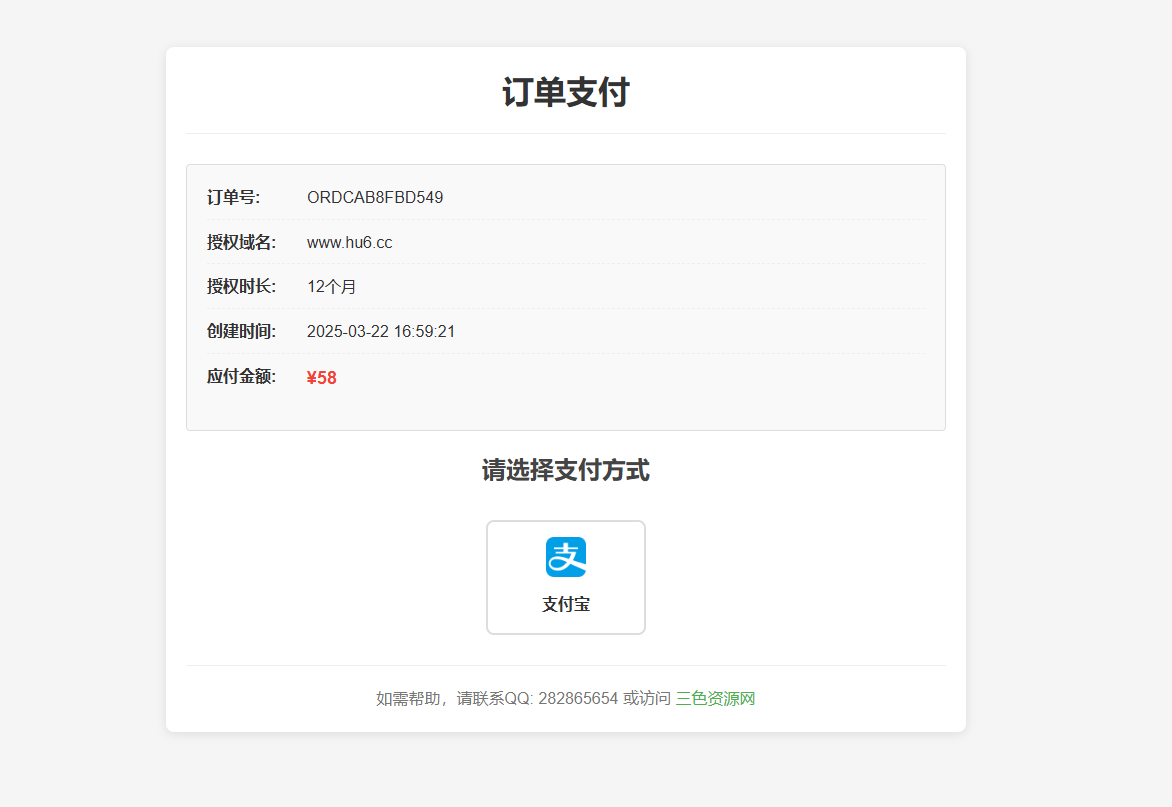The image size is (1172, 807).
Task: Click the 如需帮助 help text
Action: pyautogui.click(x=408, y=698)
